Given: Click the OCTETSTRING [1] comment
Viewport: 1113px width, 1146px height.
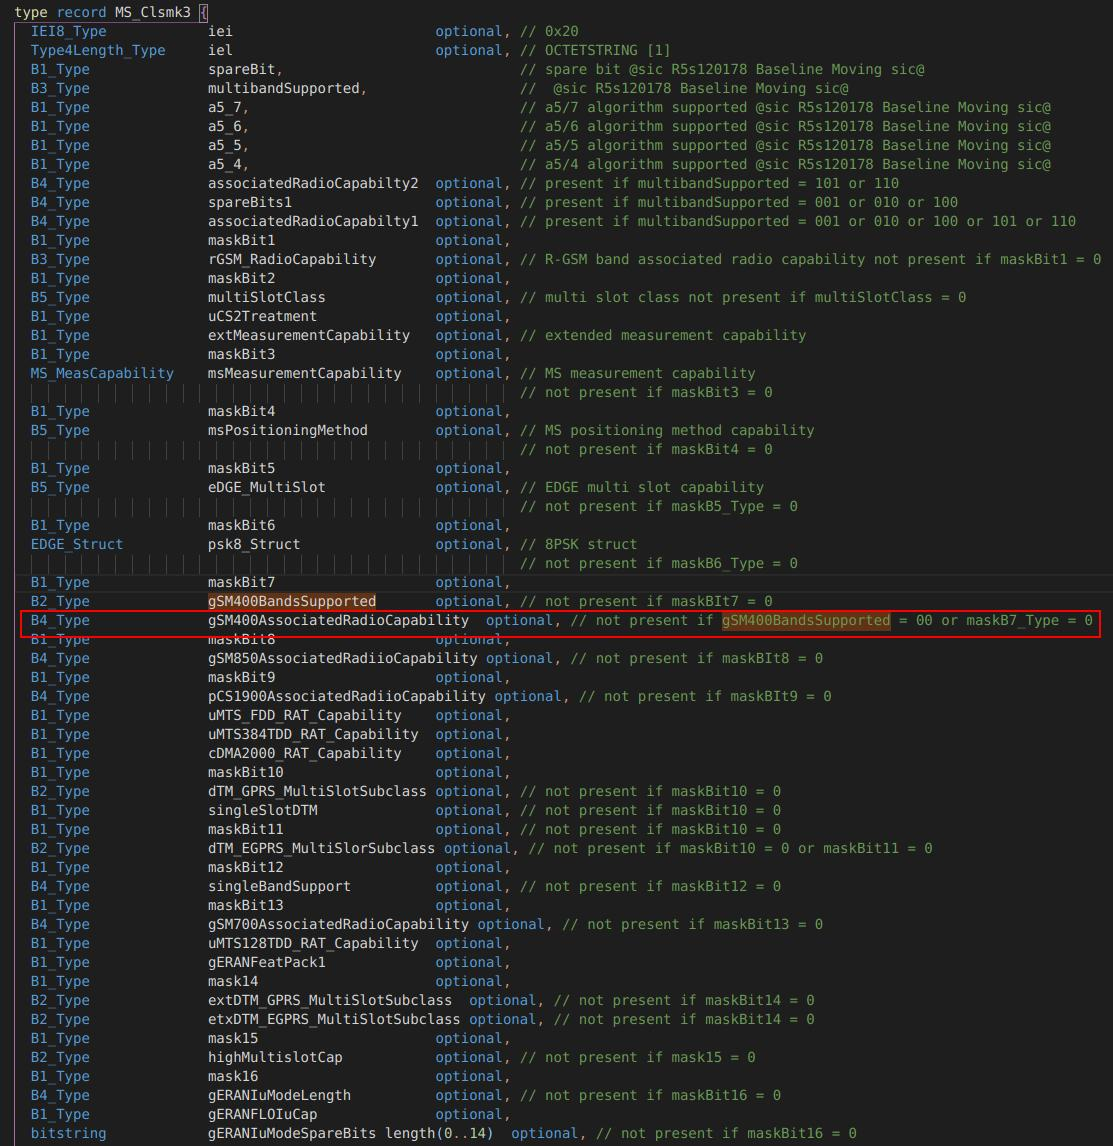Looking at the screenshot, I should click(x=607, y=50).
